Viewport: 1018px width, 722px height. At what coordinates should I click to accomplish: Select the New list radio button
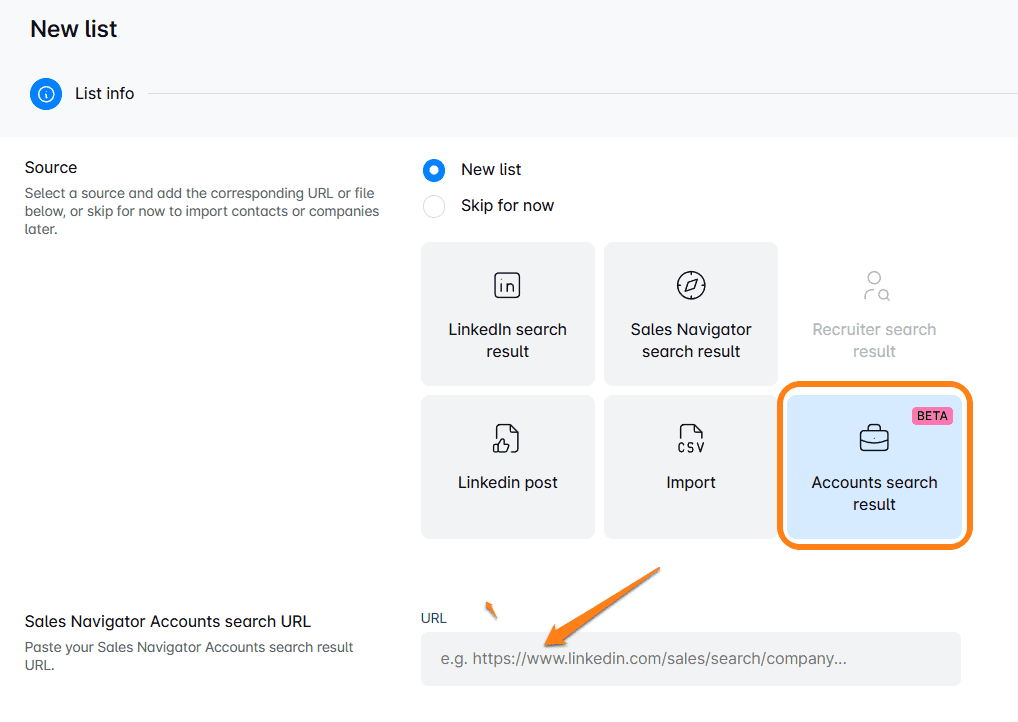(x=433, y=170)
